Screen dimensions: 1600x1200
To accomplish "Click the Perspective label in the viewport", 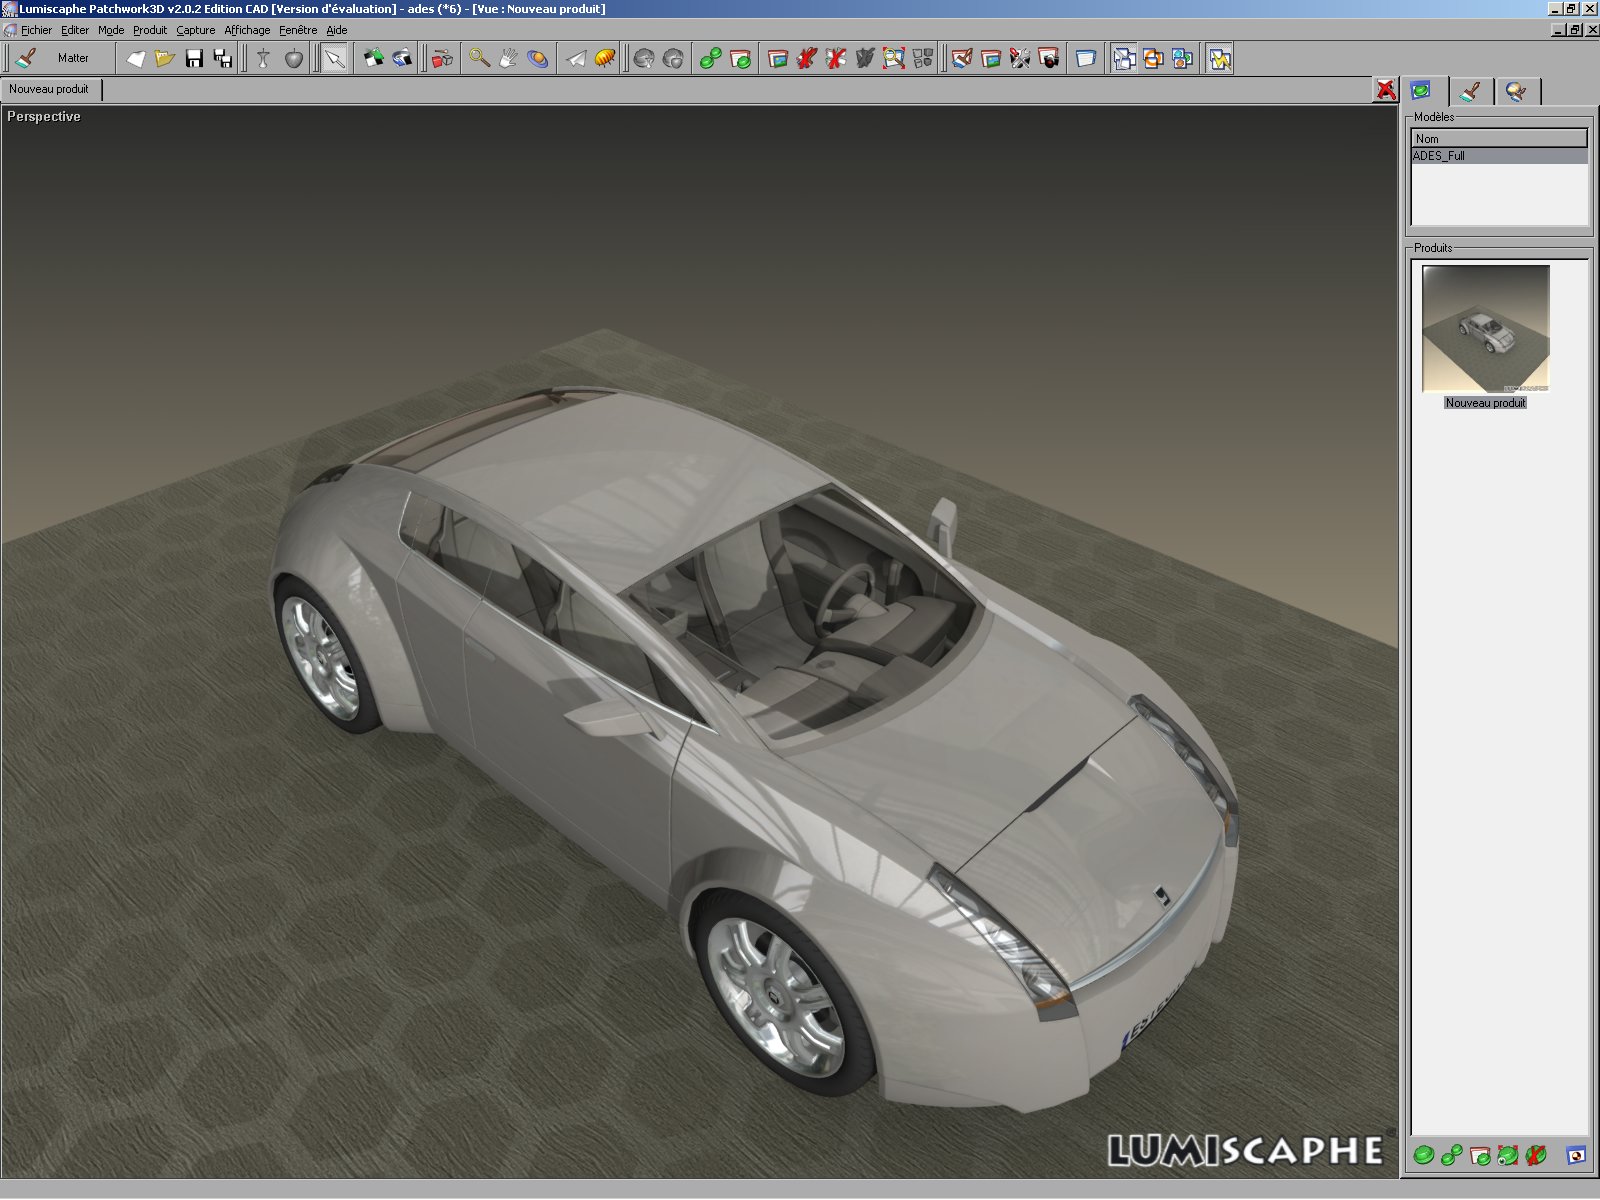I will click(44, 117).
